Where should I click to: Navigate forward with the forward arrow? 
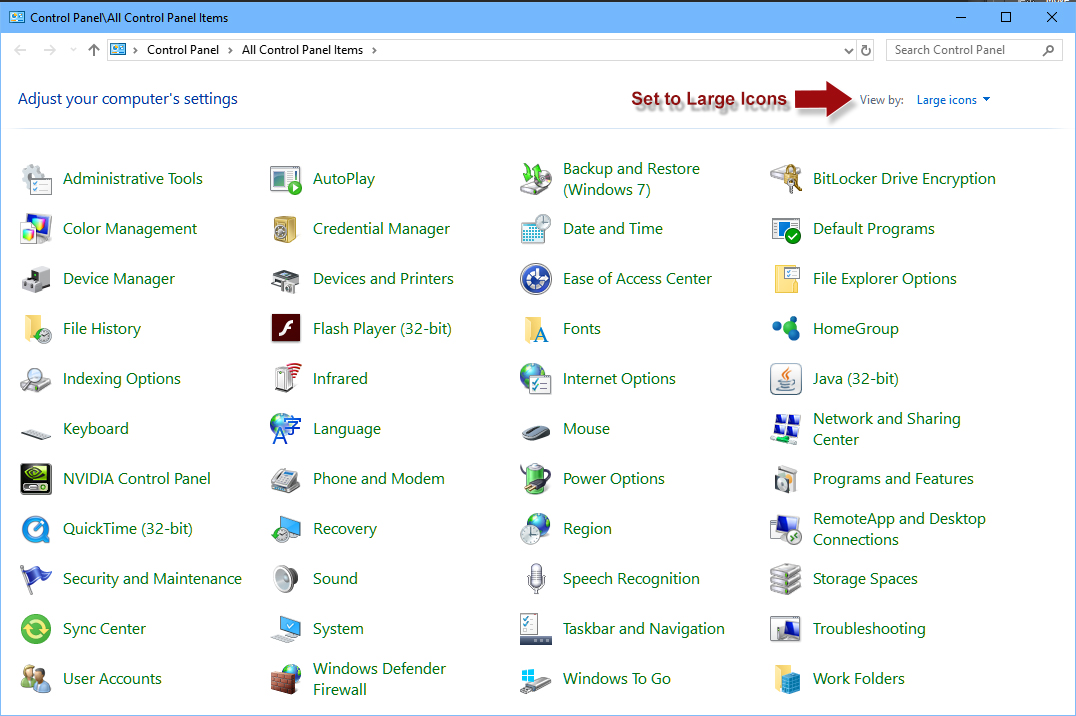pyautogui.click(x=49, y=50)
